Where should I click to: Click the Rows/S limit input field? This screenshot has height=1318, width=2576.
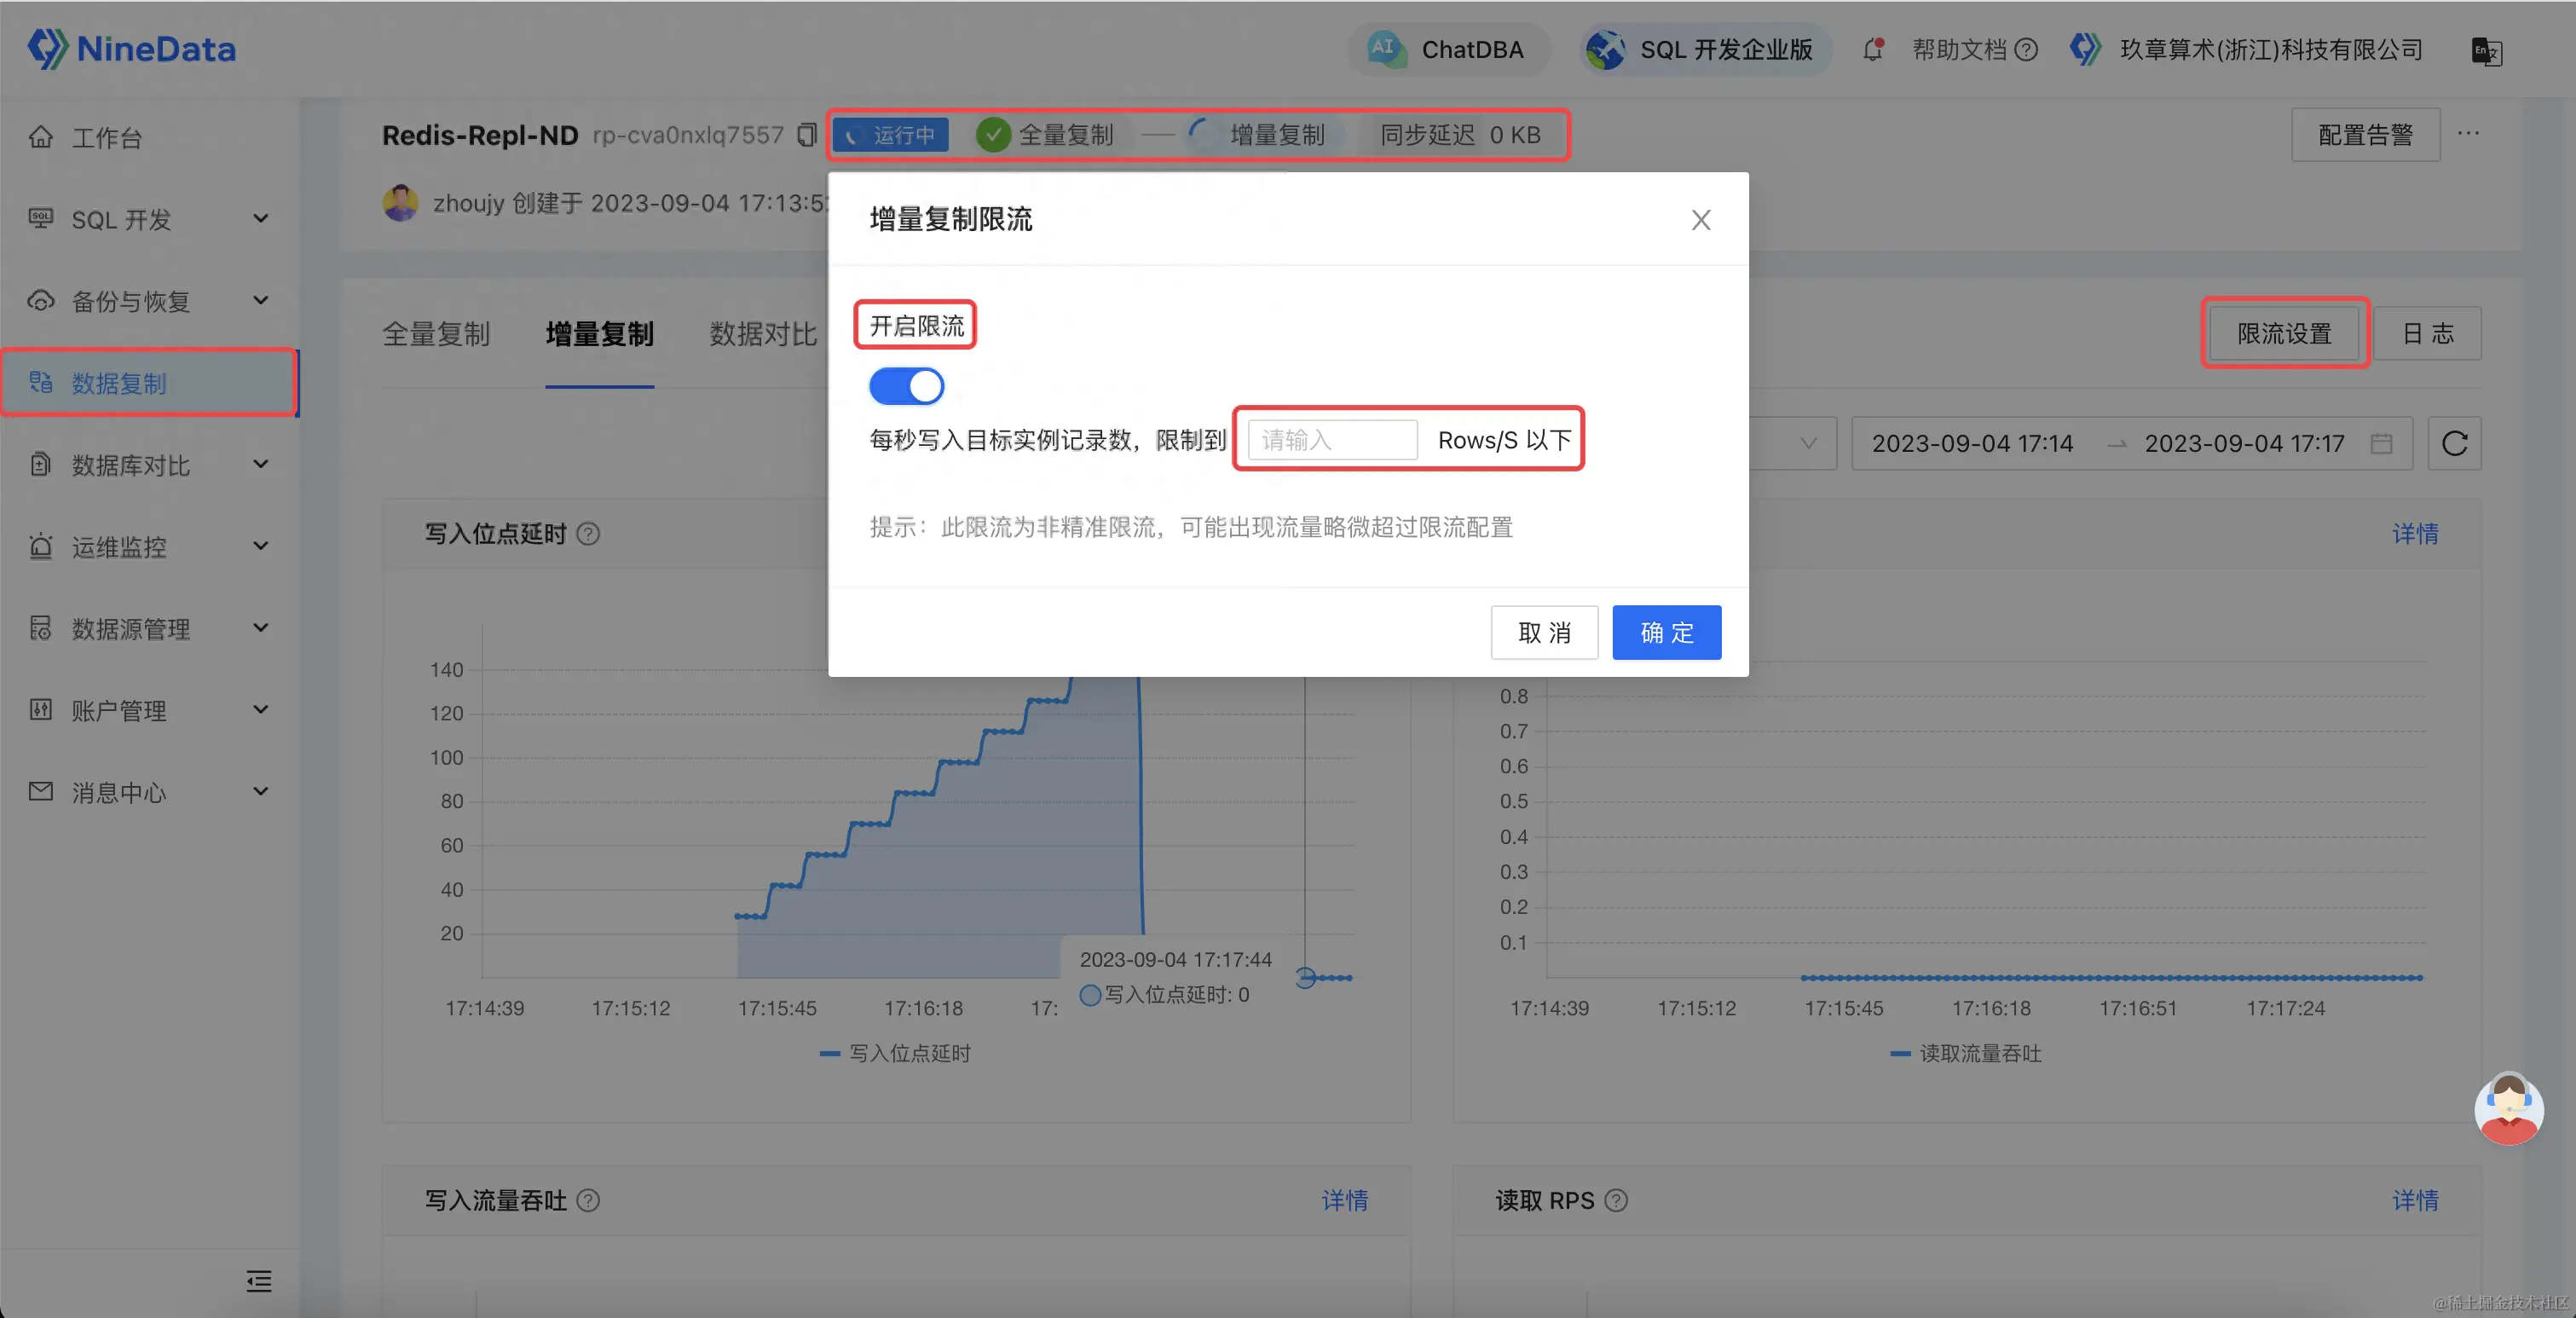coord(1332,440)
